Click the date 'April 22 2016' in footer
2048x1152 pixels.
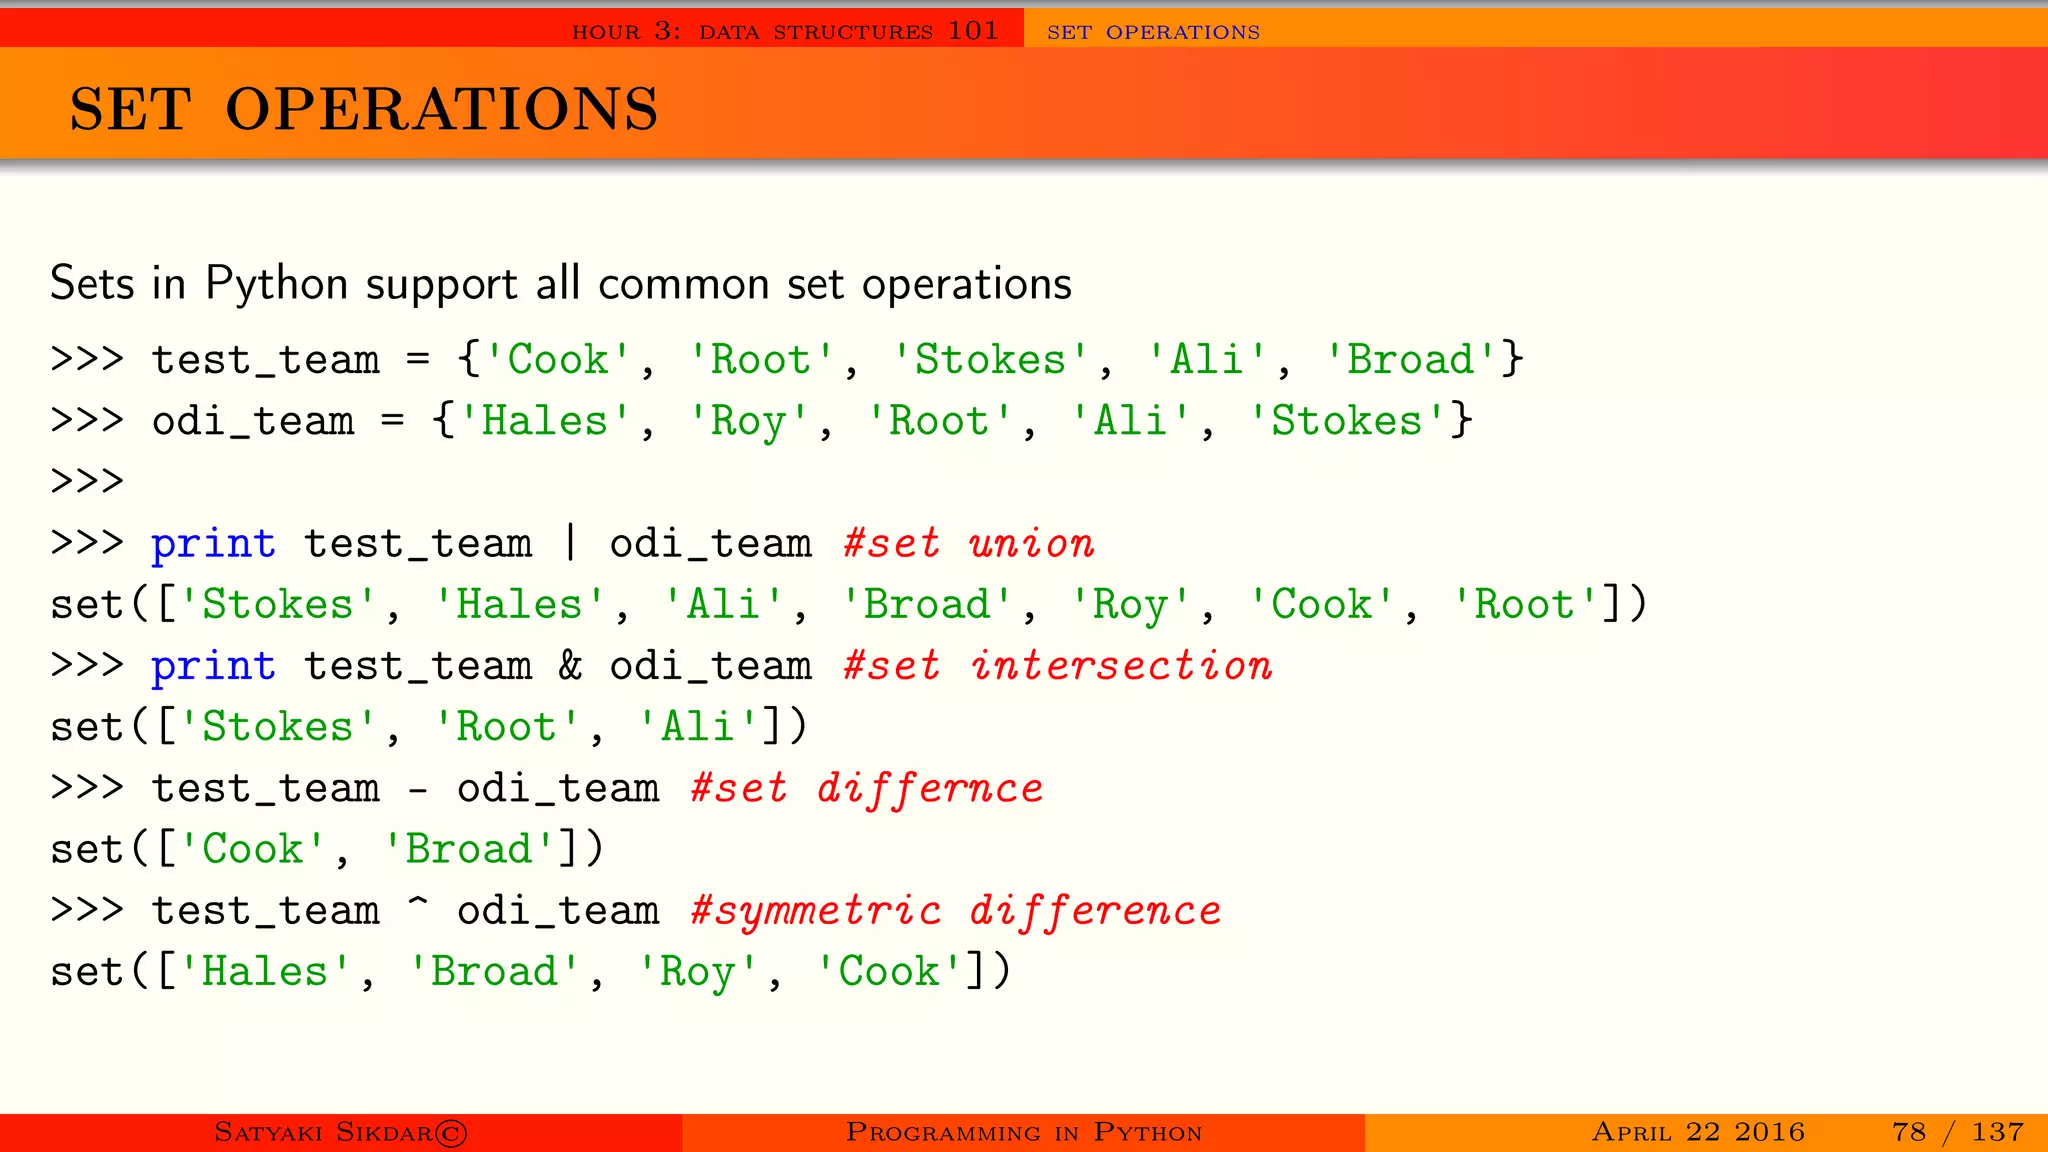(x=1698, y=1132)
